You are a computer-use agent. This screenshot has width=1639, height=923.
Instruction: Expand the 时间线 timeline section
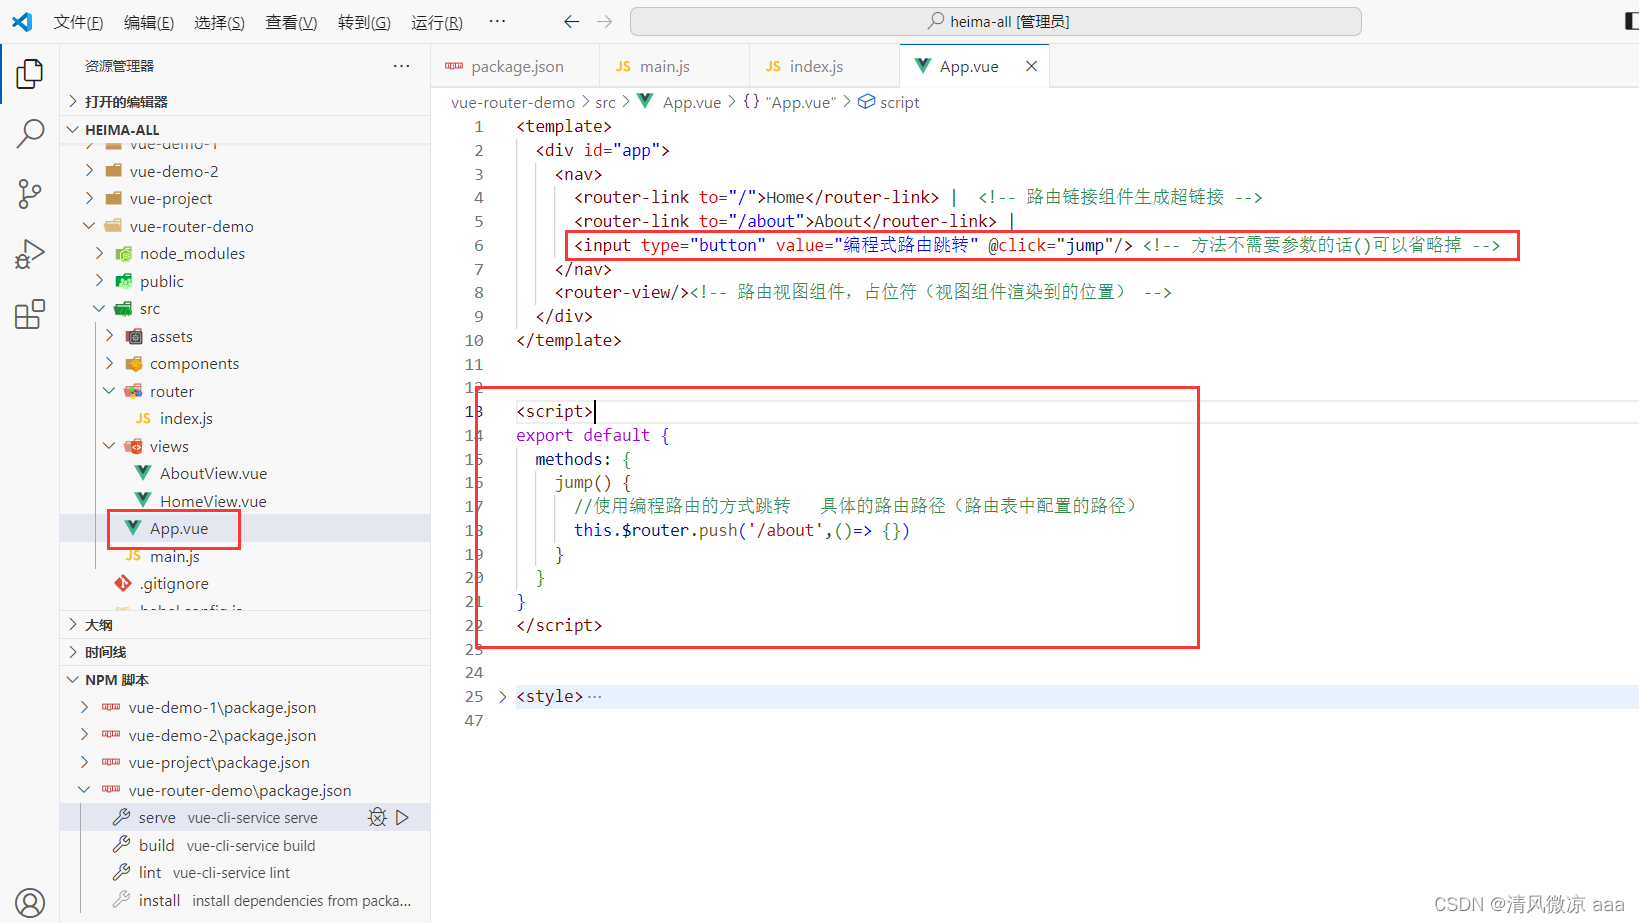[245, 652]
